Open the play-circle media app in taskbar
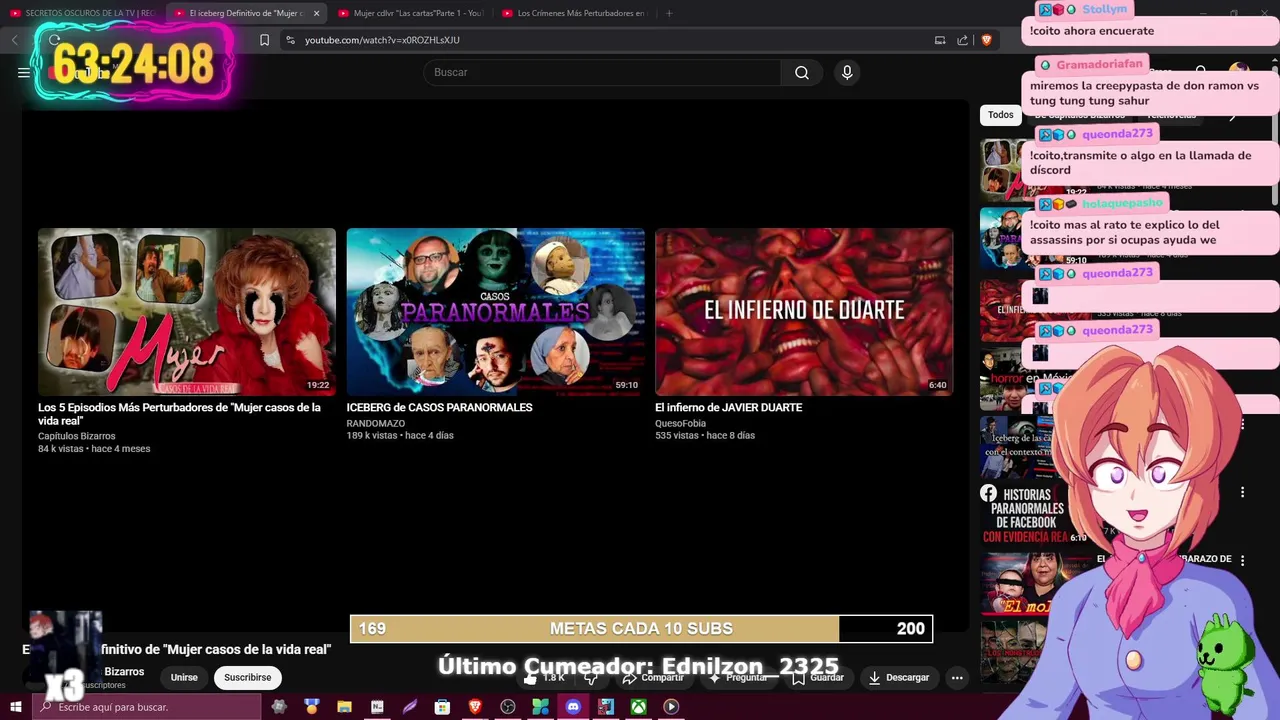 pyautogui.click(x=671, y=707)
